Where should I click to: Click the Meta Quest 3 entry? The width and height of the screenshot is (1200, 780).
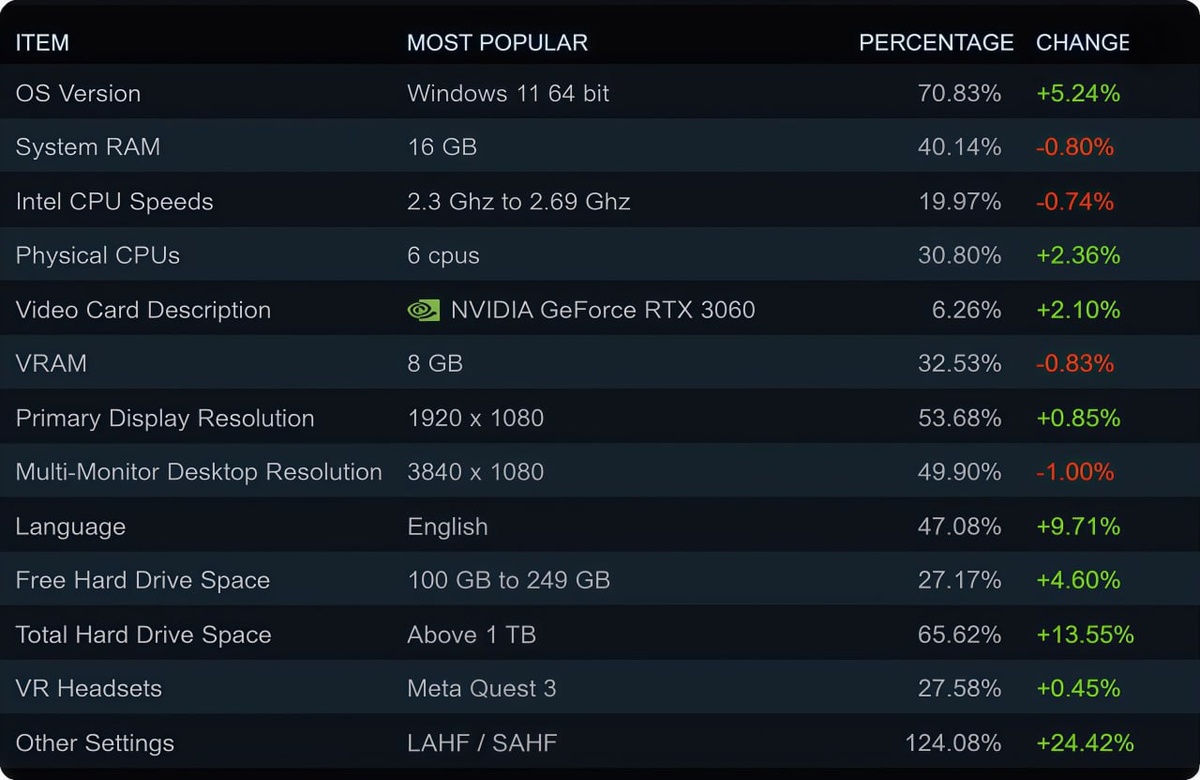point(481,689)
